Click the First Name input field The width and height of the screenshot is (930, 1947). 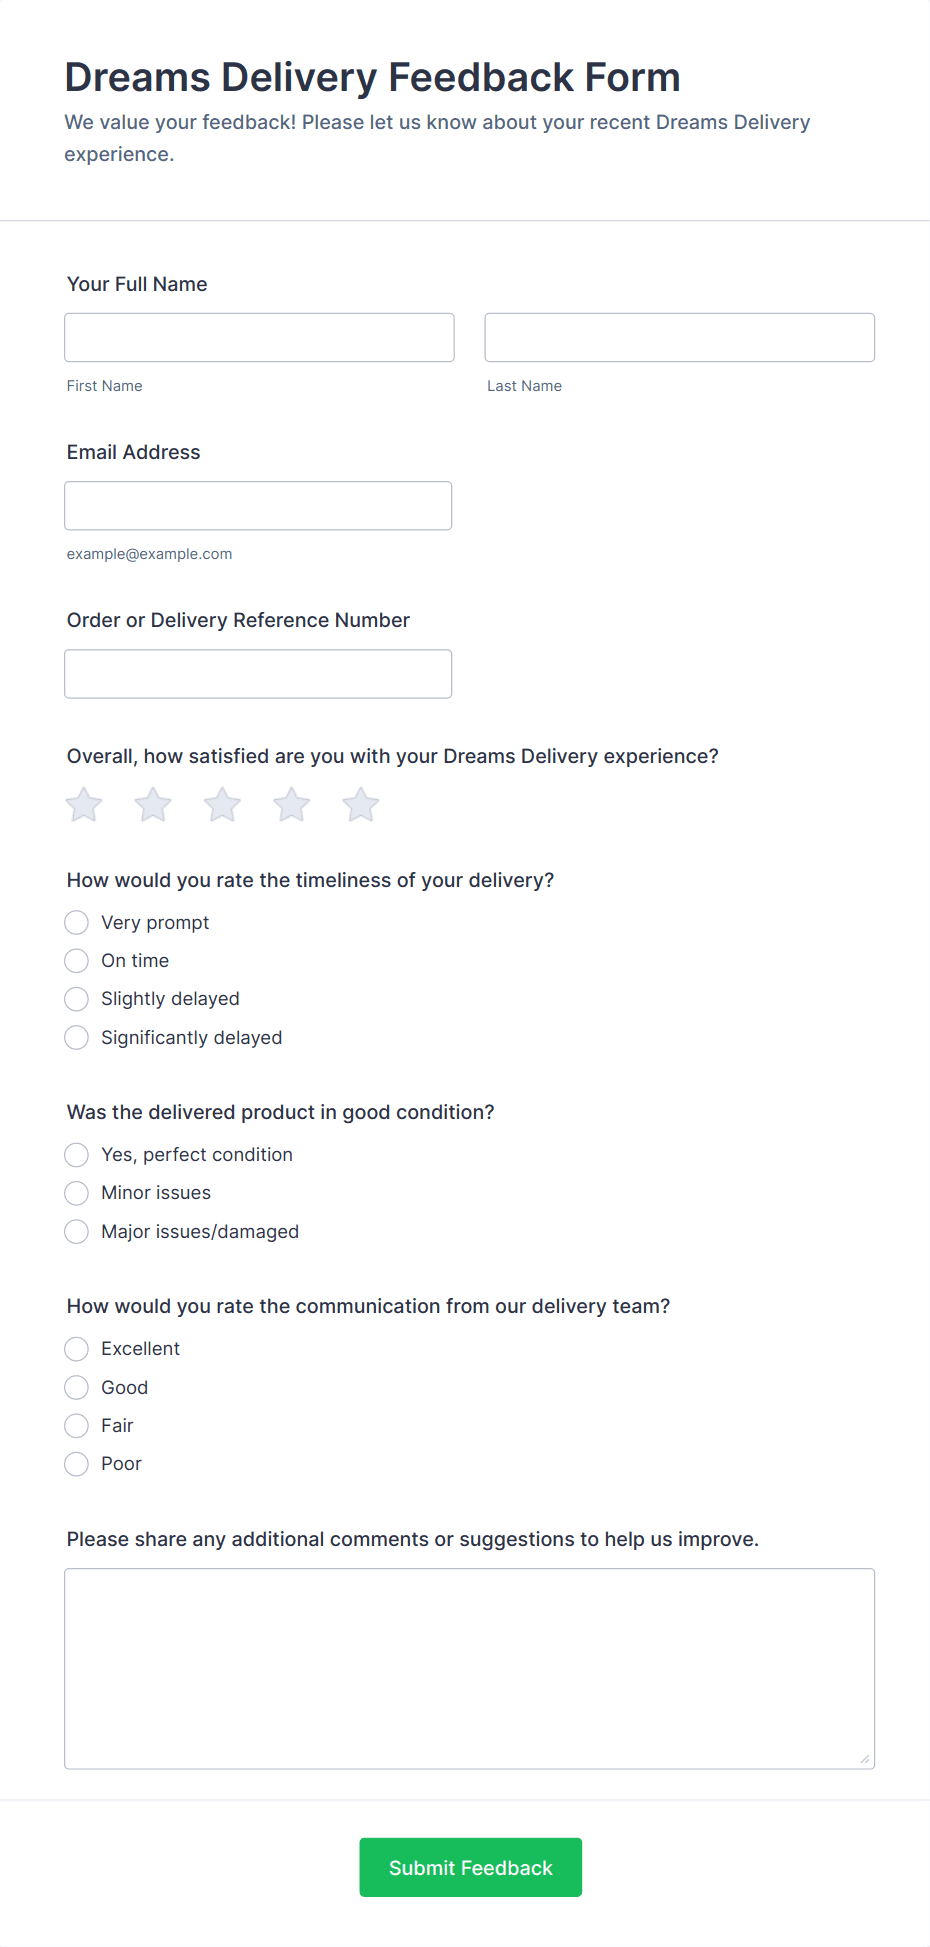tap(259, 338)
